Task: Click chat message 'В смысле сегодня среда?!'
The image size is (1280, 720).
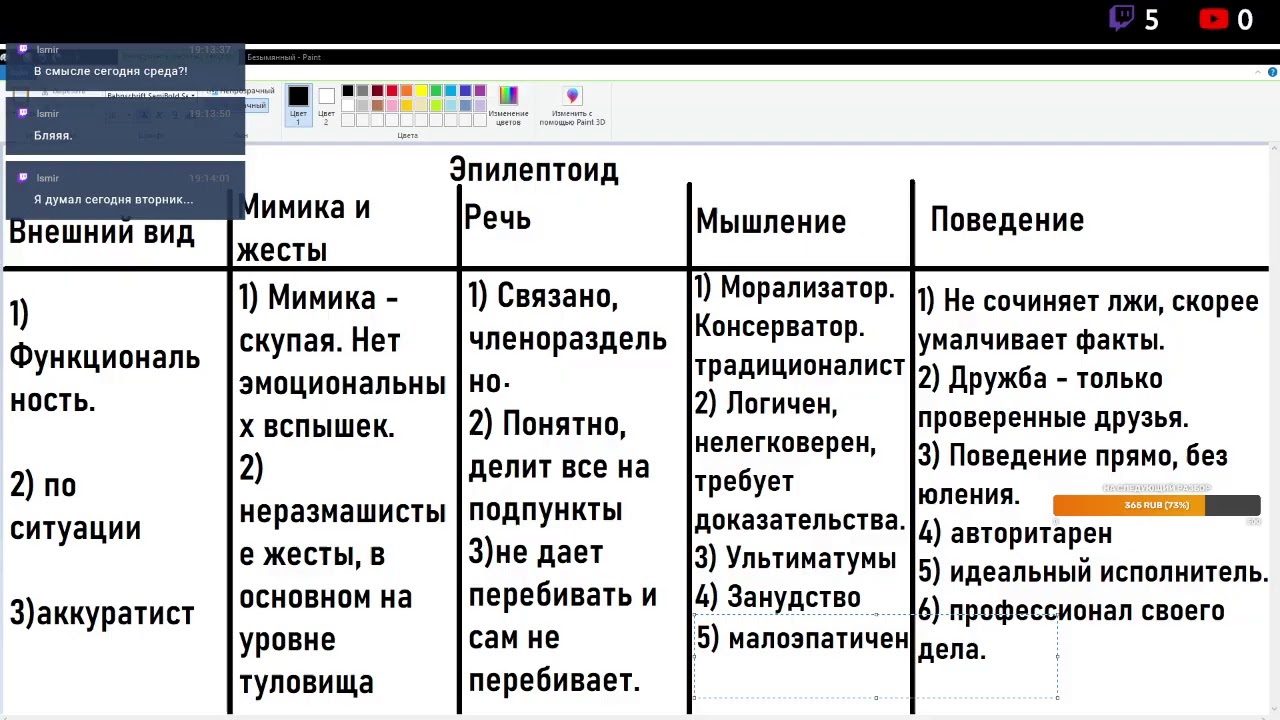Action: coord(110,71)
